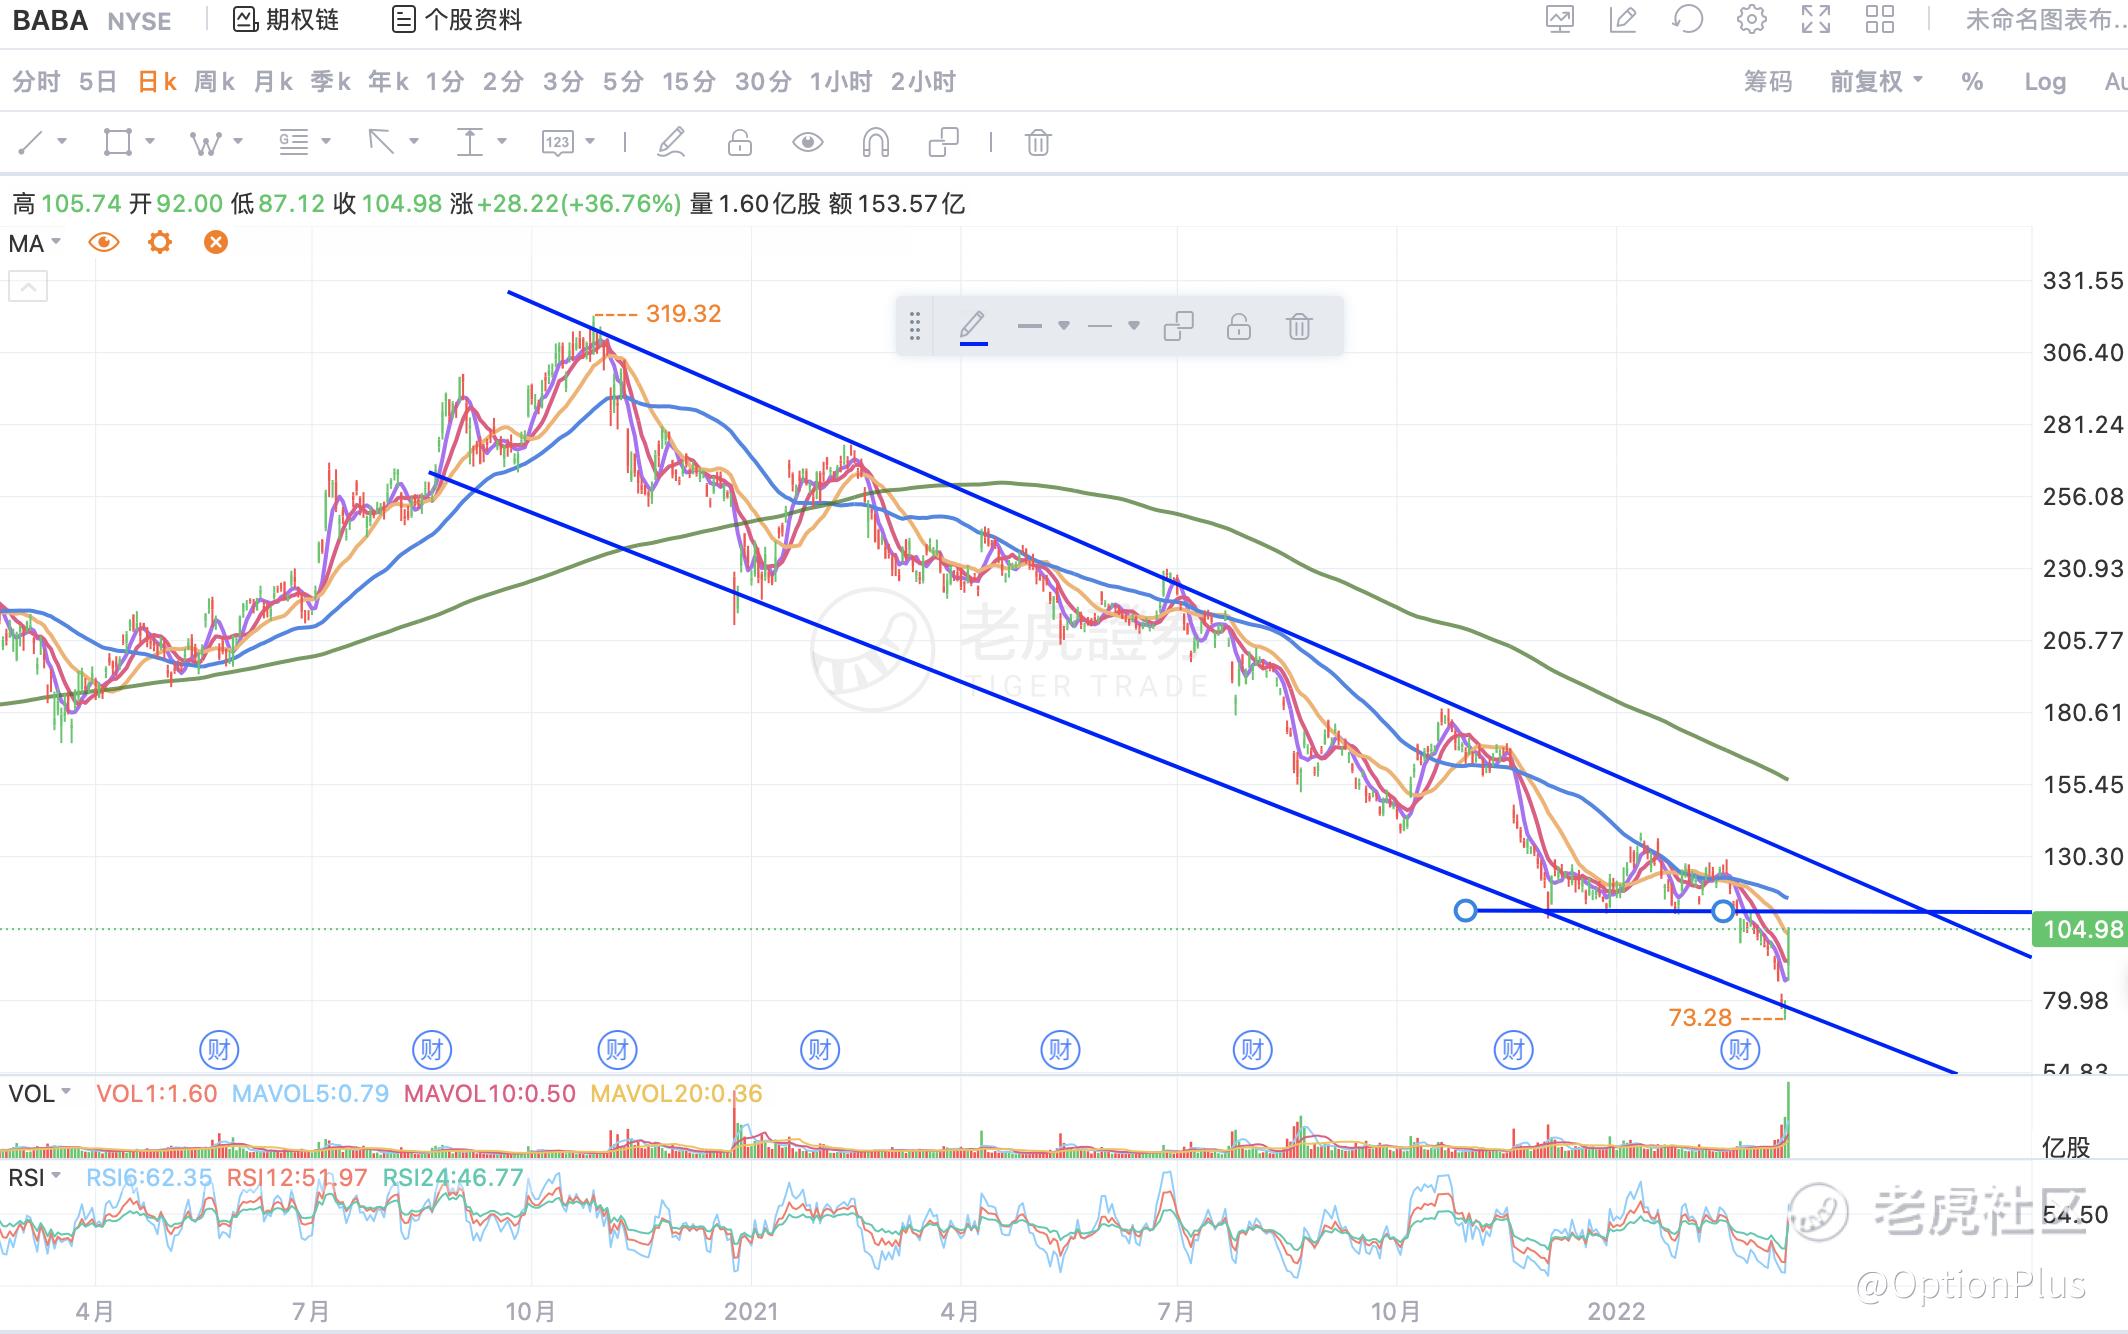Click left handle of horizontal line

pos(1465,910)
